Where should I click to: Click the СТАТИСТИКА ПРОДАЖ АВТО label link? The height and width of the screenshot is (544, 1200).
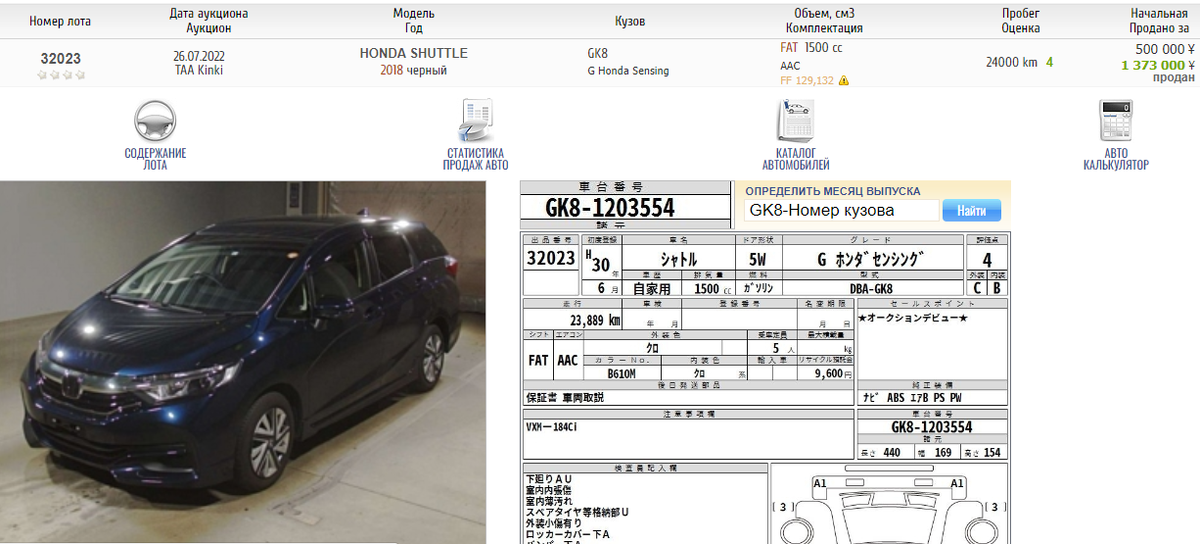coord(475,159)
